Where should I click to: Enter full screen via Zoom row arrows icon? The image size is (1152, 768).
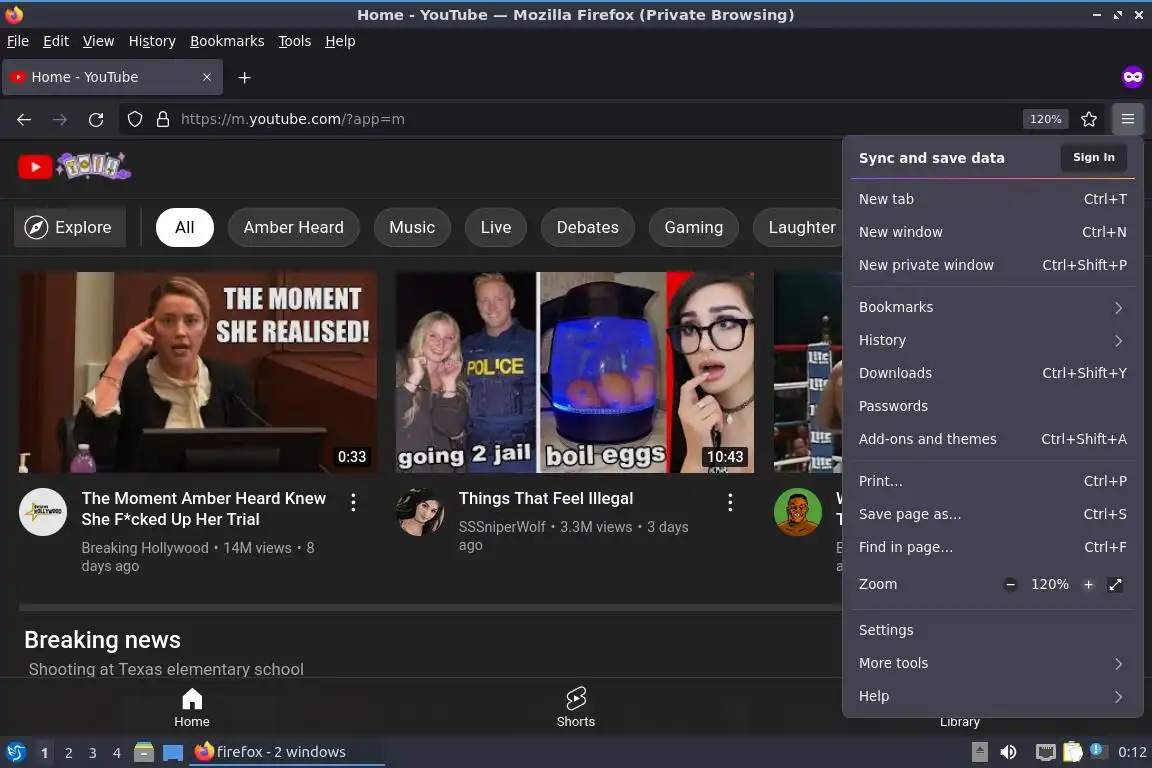pyautogui.click(x=1115, y=584)
